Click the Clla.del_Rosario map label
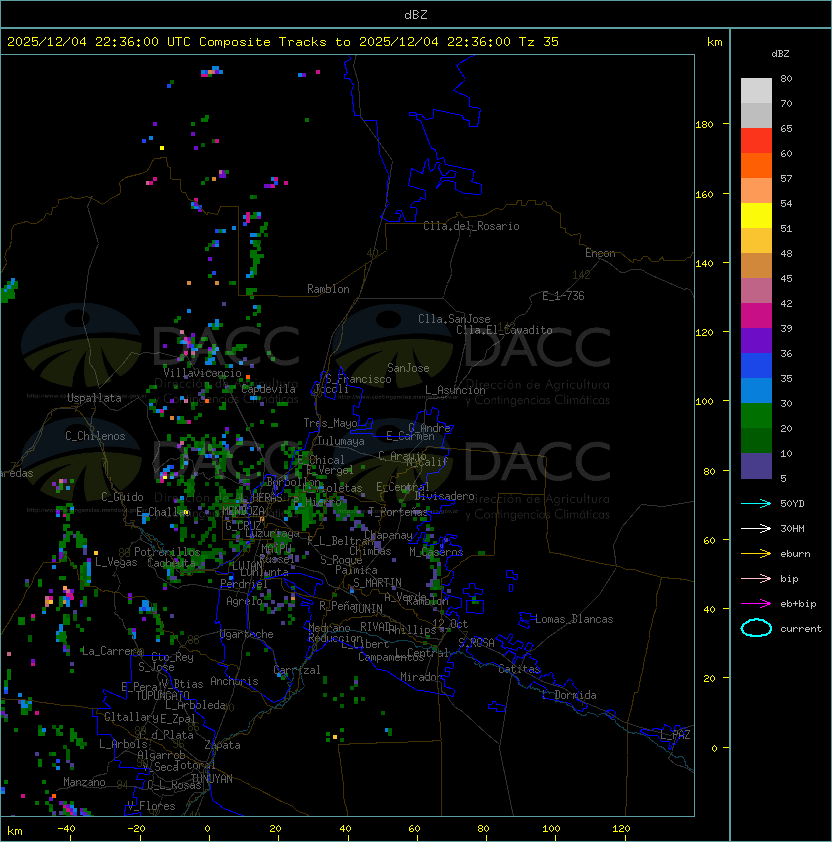The width and height of the screenshot is (832, 842). coord(471,226)
